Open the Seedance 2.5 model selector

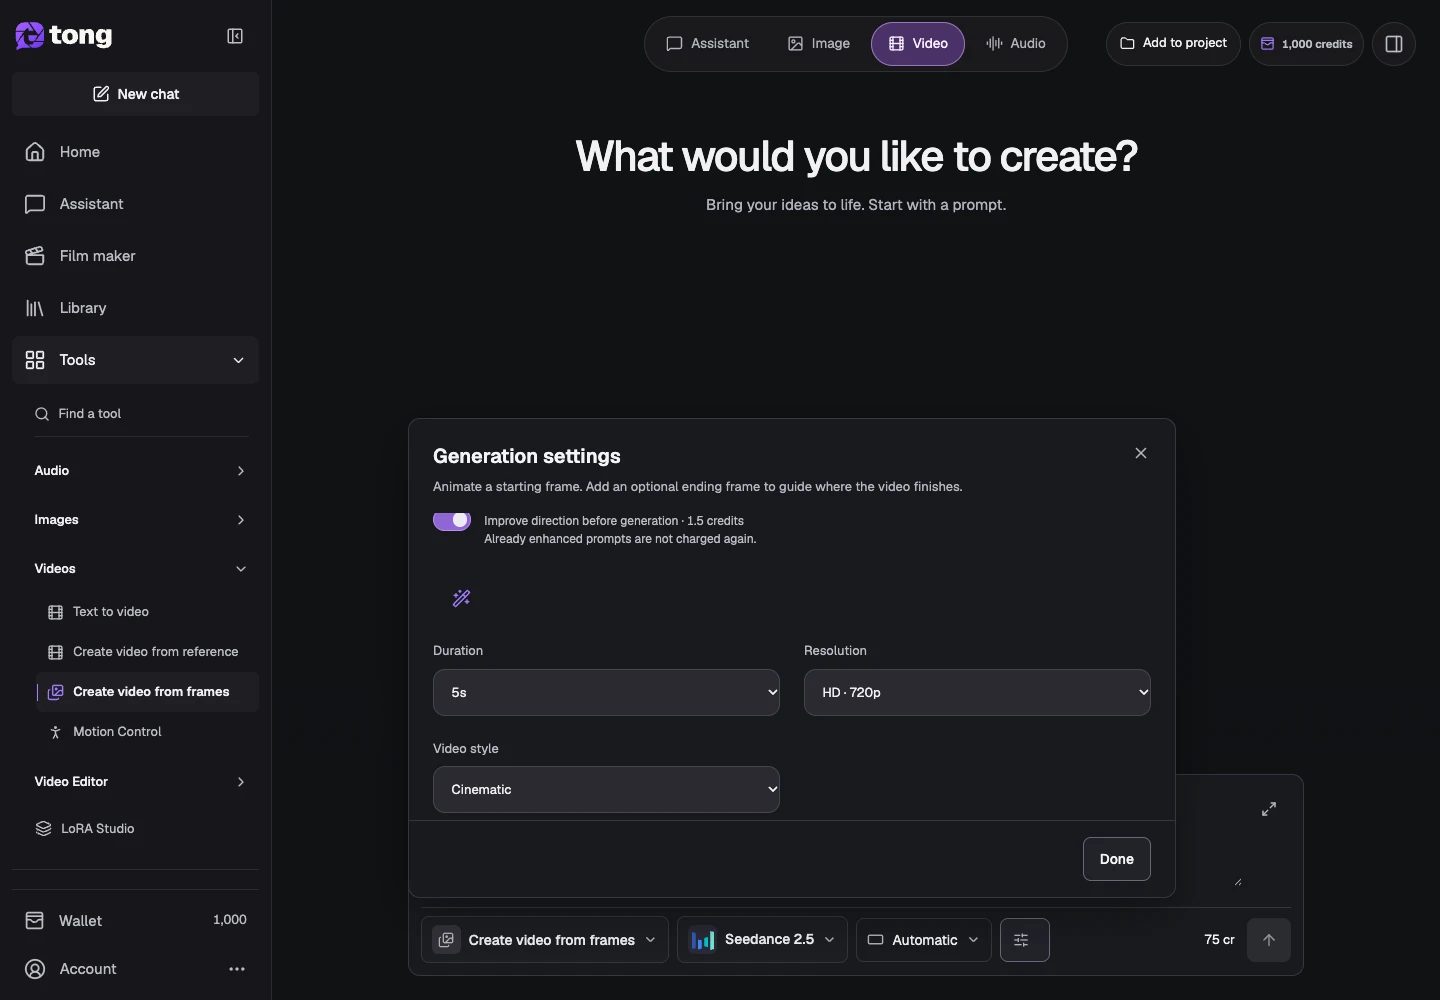click(762, 940)
